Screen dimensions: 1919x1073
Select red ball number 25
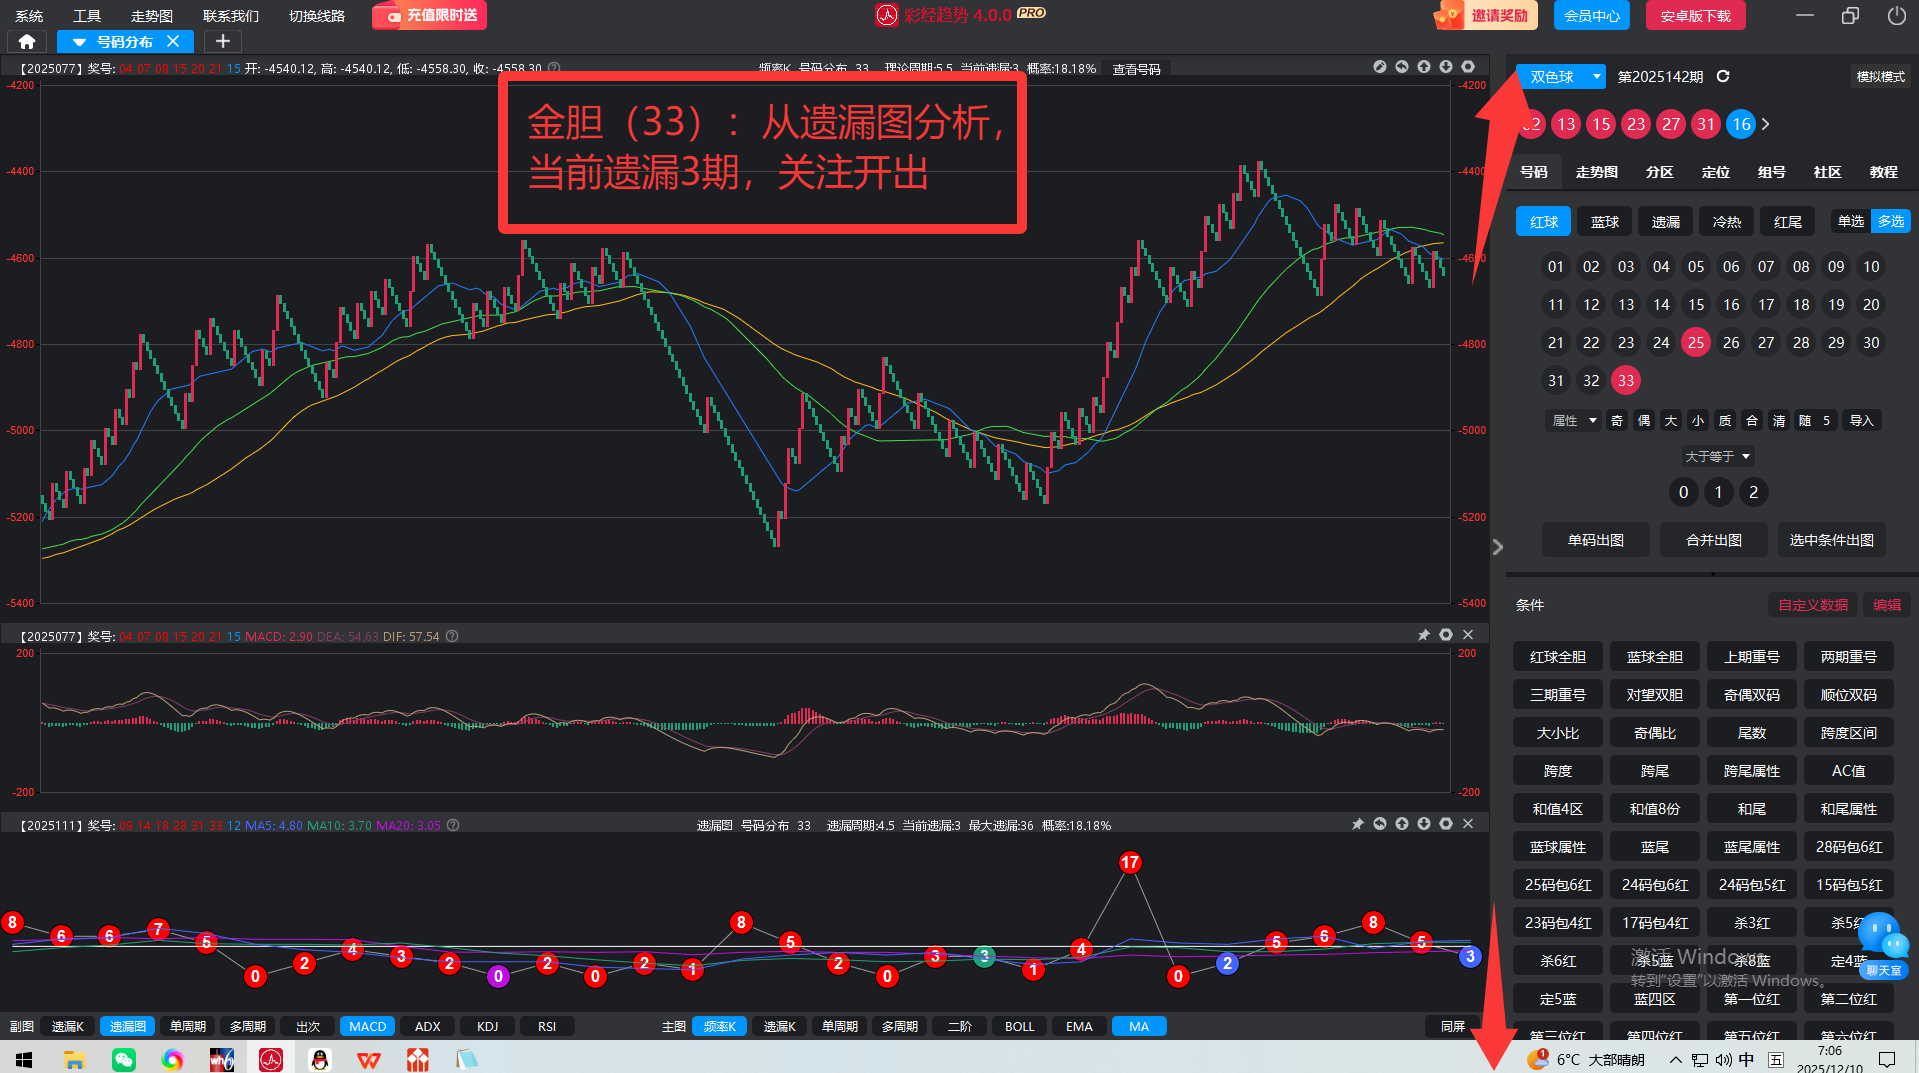pyautogui.click(x=1695, y=342)
